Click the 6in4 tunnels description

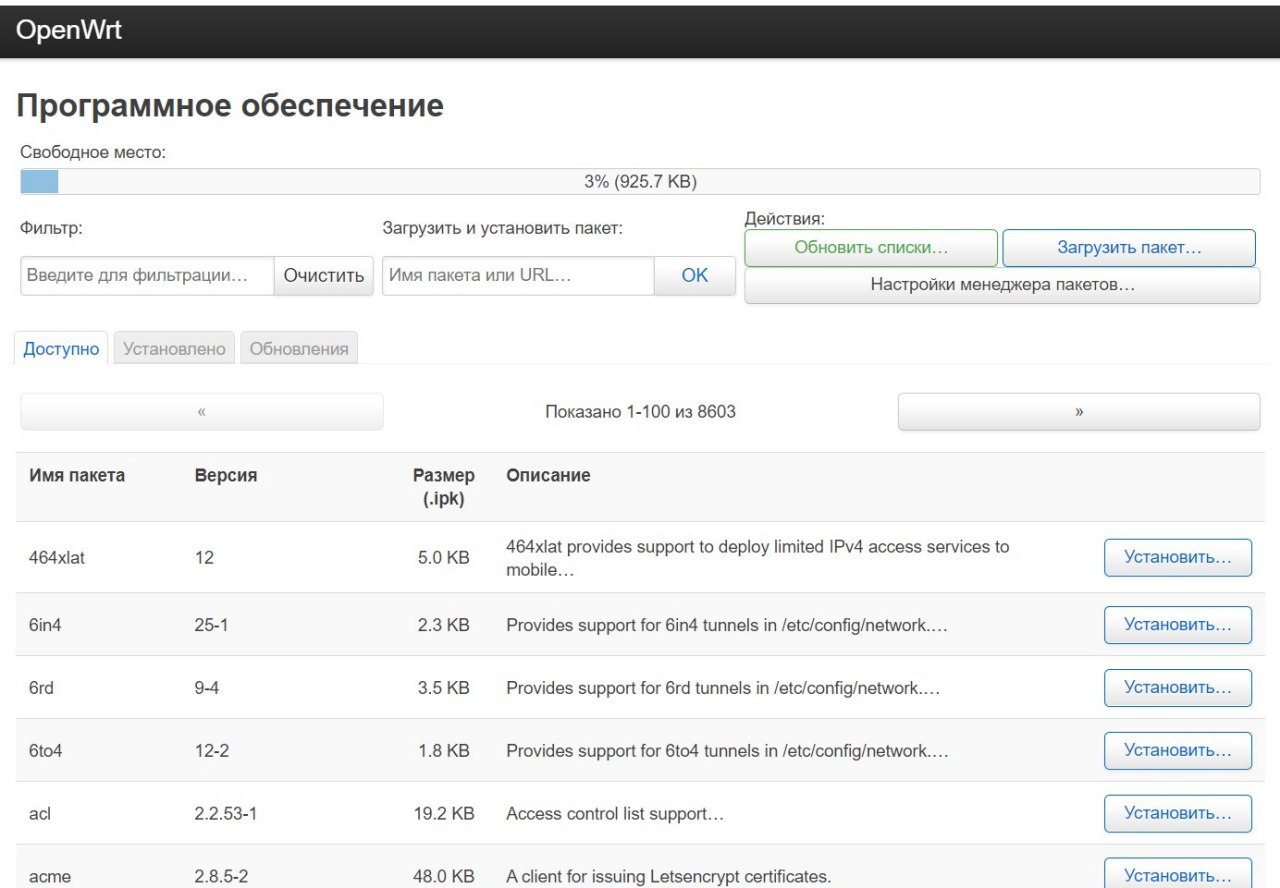[x=727, y=626]
